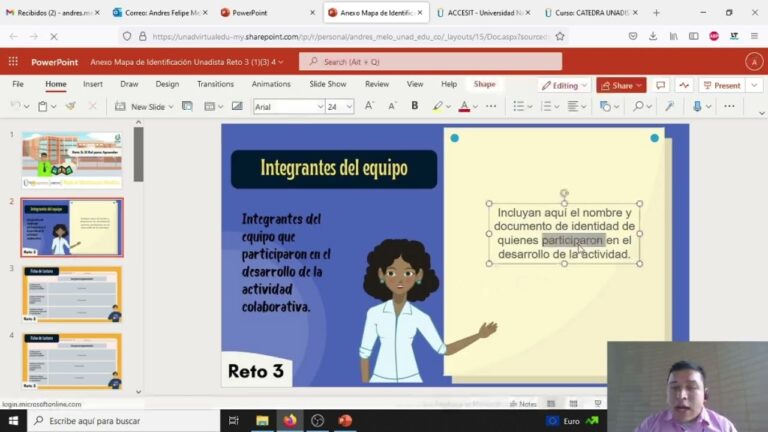
Task: Click the Delete X icon
Action: click(92, 106)
